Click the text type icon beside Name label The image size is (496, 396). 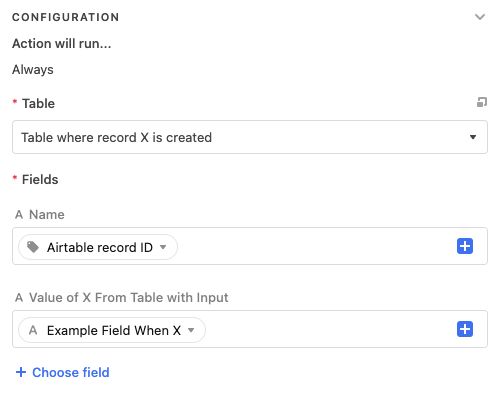(x=19, y=214)
